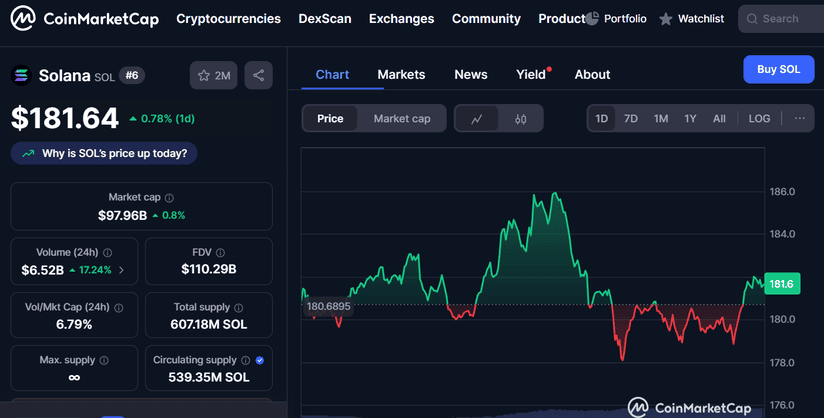Click the 17.24% volume change text
The height and width of the screenshot is (418, 824).
coord(95,270)
